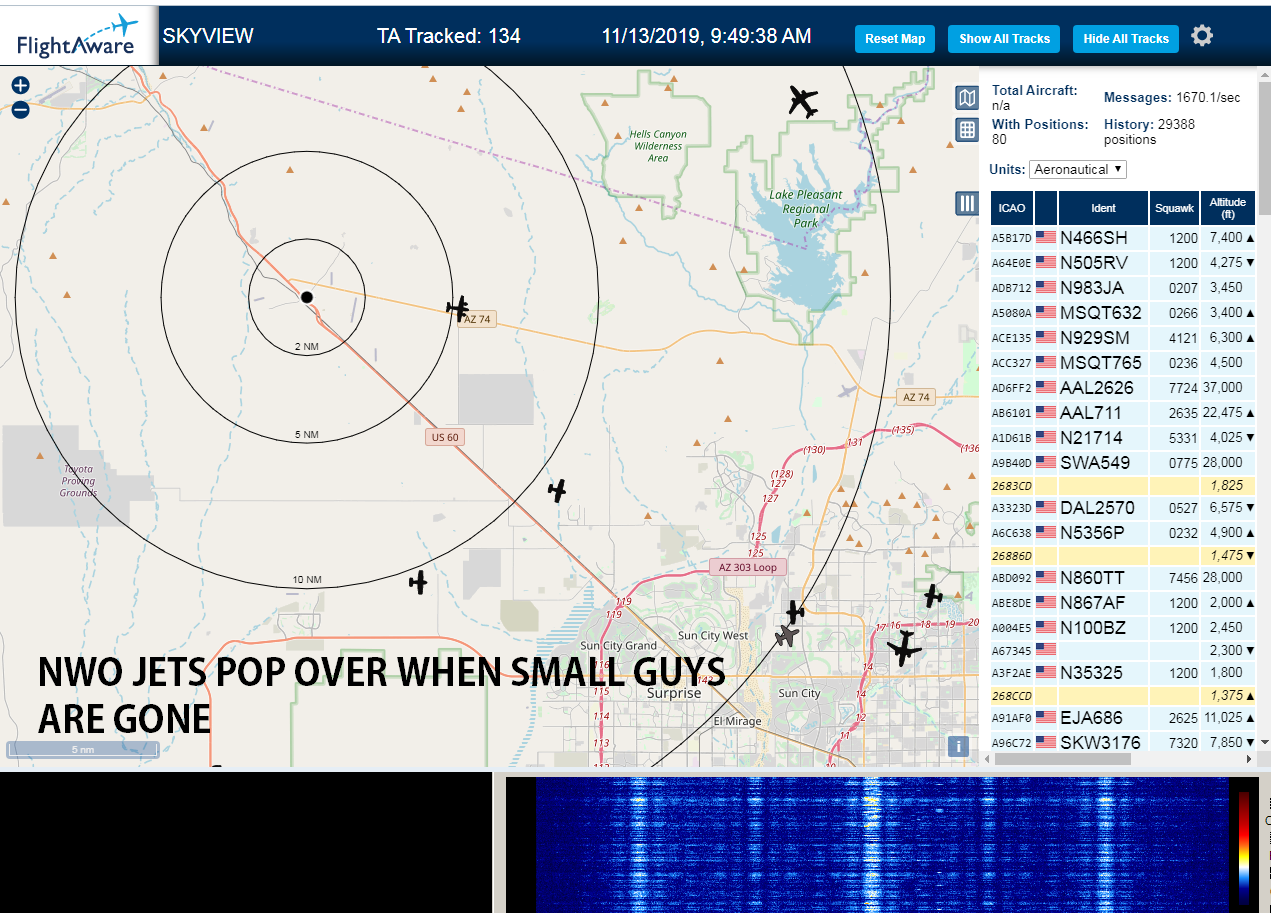This screenshot has height=913, width=1271.
Task: Click the map info 'i' icon
Action: click(x=958, y=746)
